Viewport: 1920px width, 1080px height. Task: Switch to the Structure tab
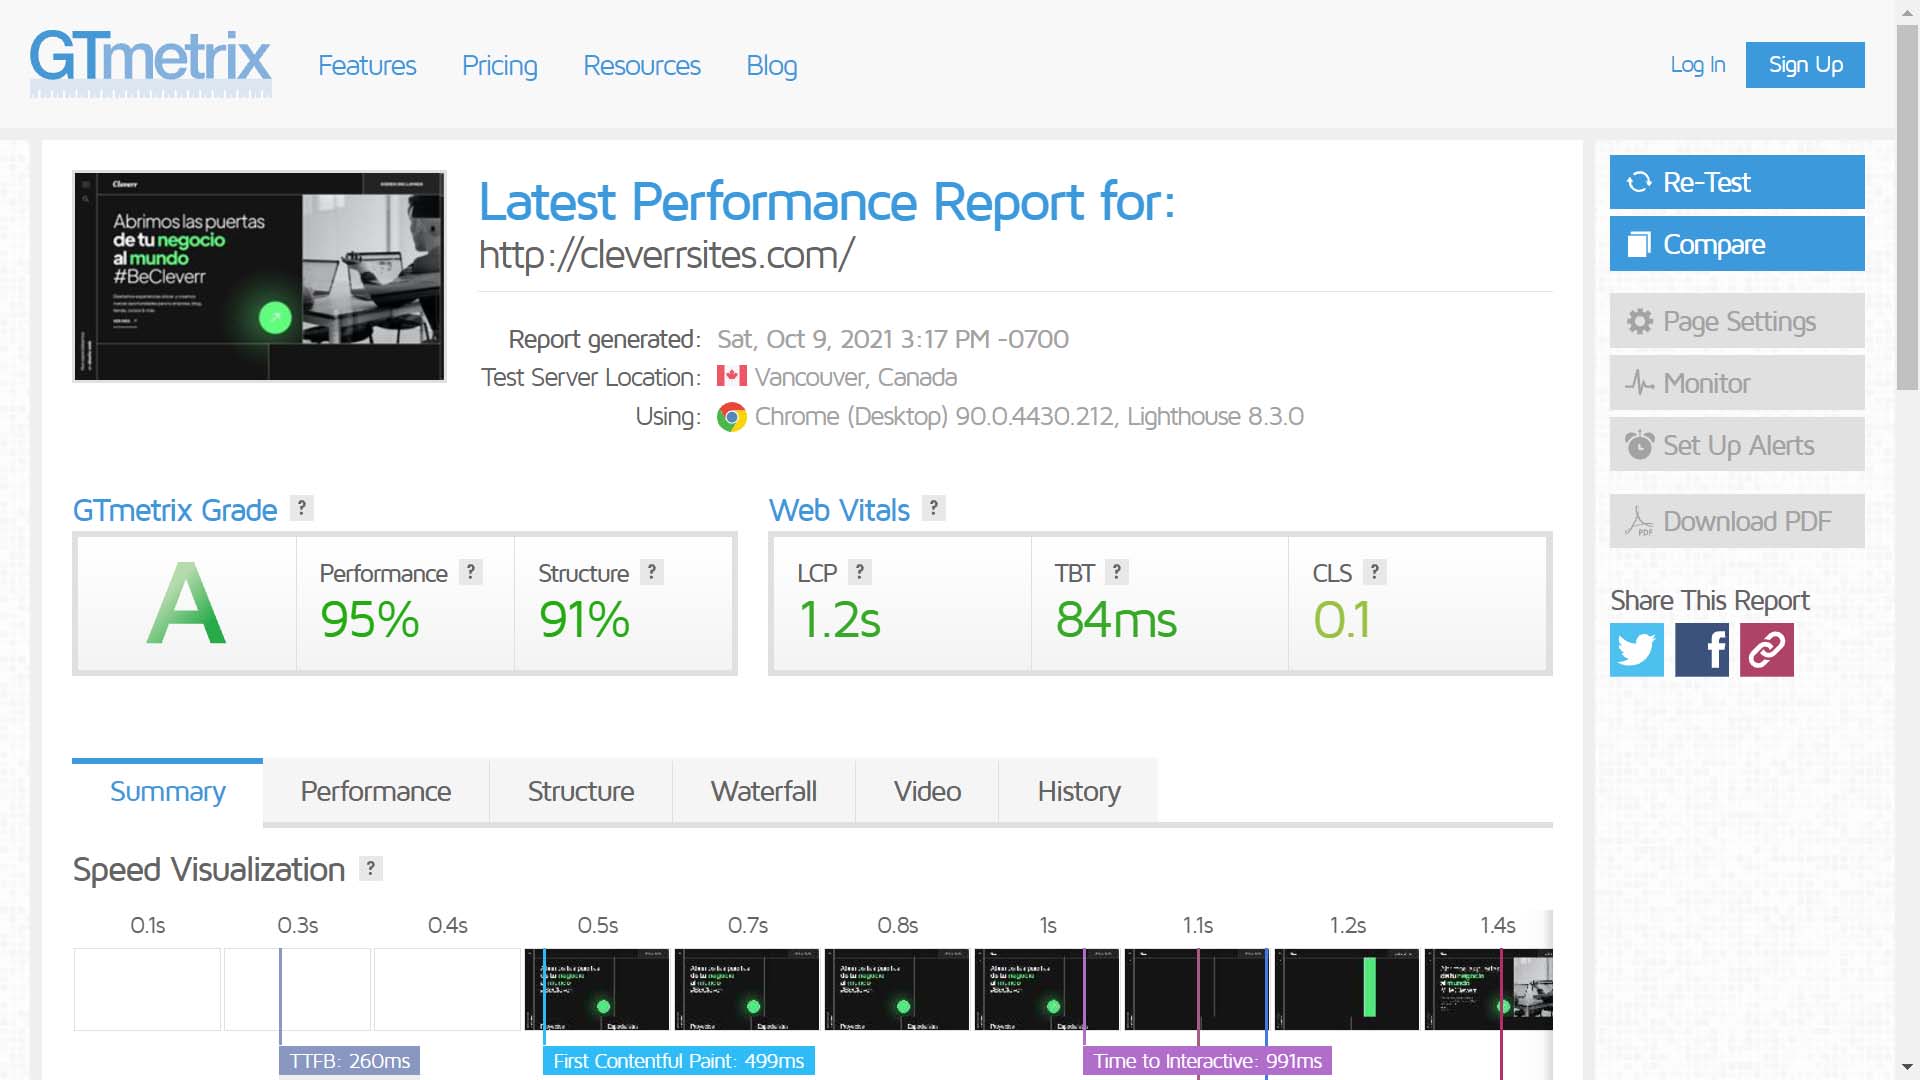[x=581, y=791]
